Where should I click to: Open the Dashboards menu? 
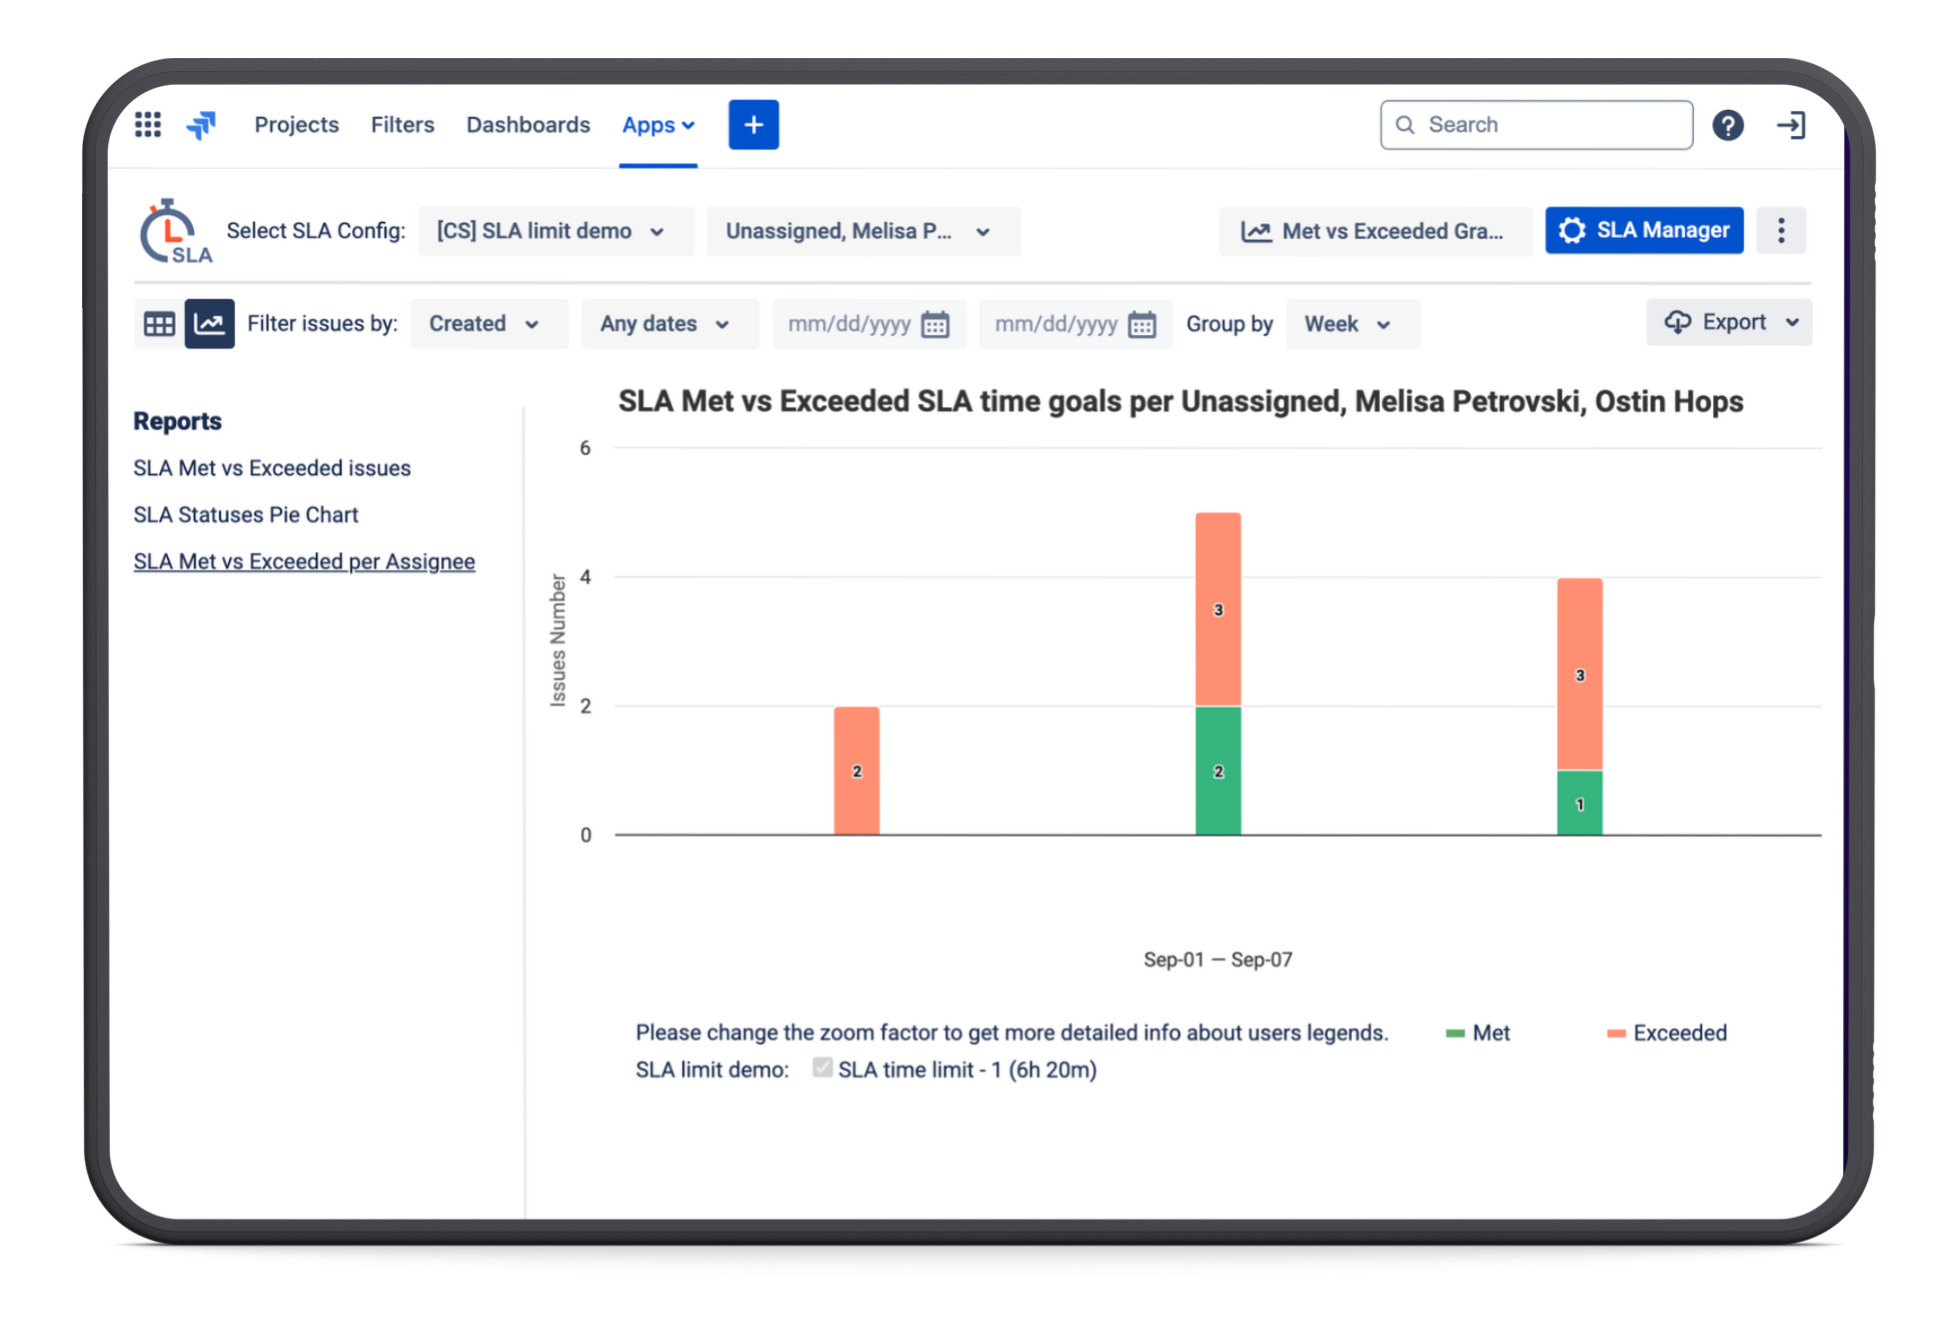[x=528, y=125]
